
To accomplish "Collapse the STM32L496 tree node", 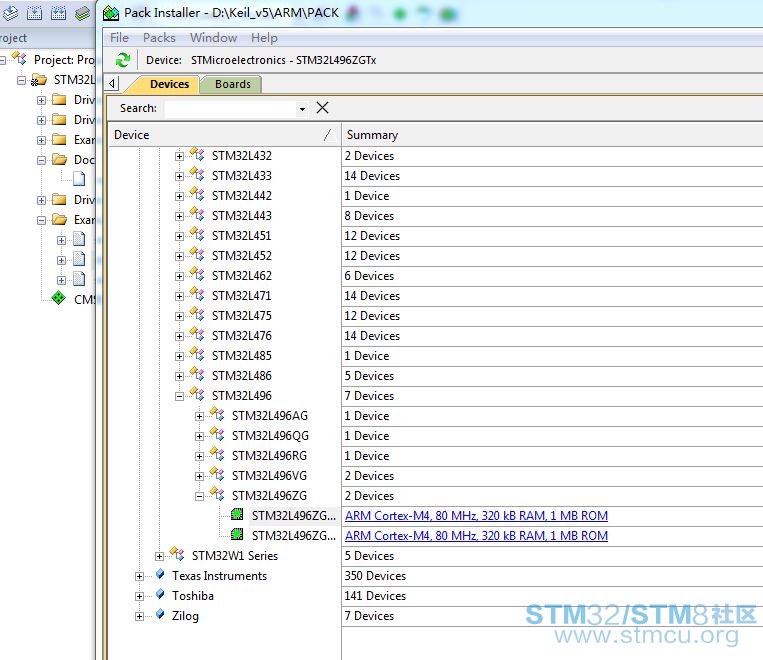I will coord(180,396).
